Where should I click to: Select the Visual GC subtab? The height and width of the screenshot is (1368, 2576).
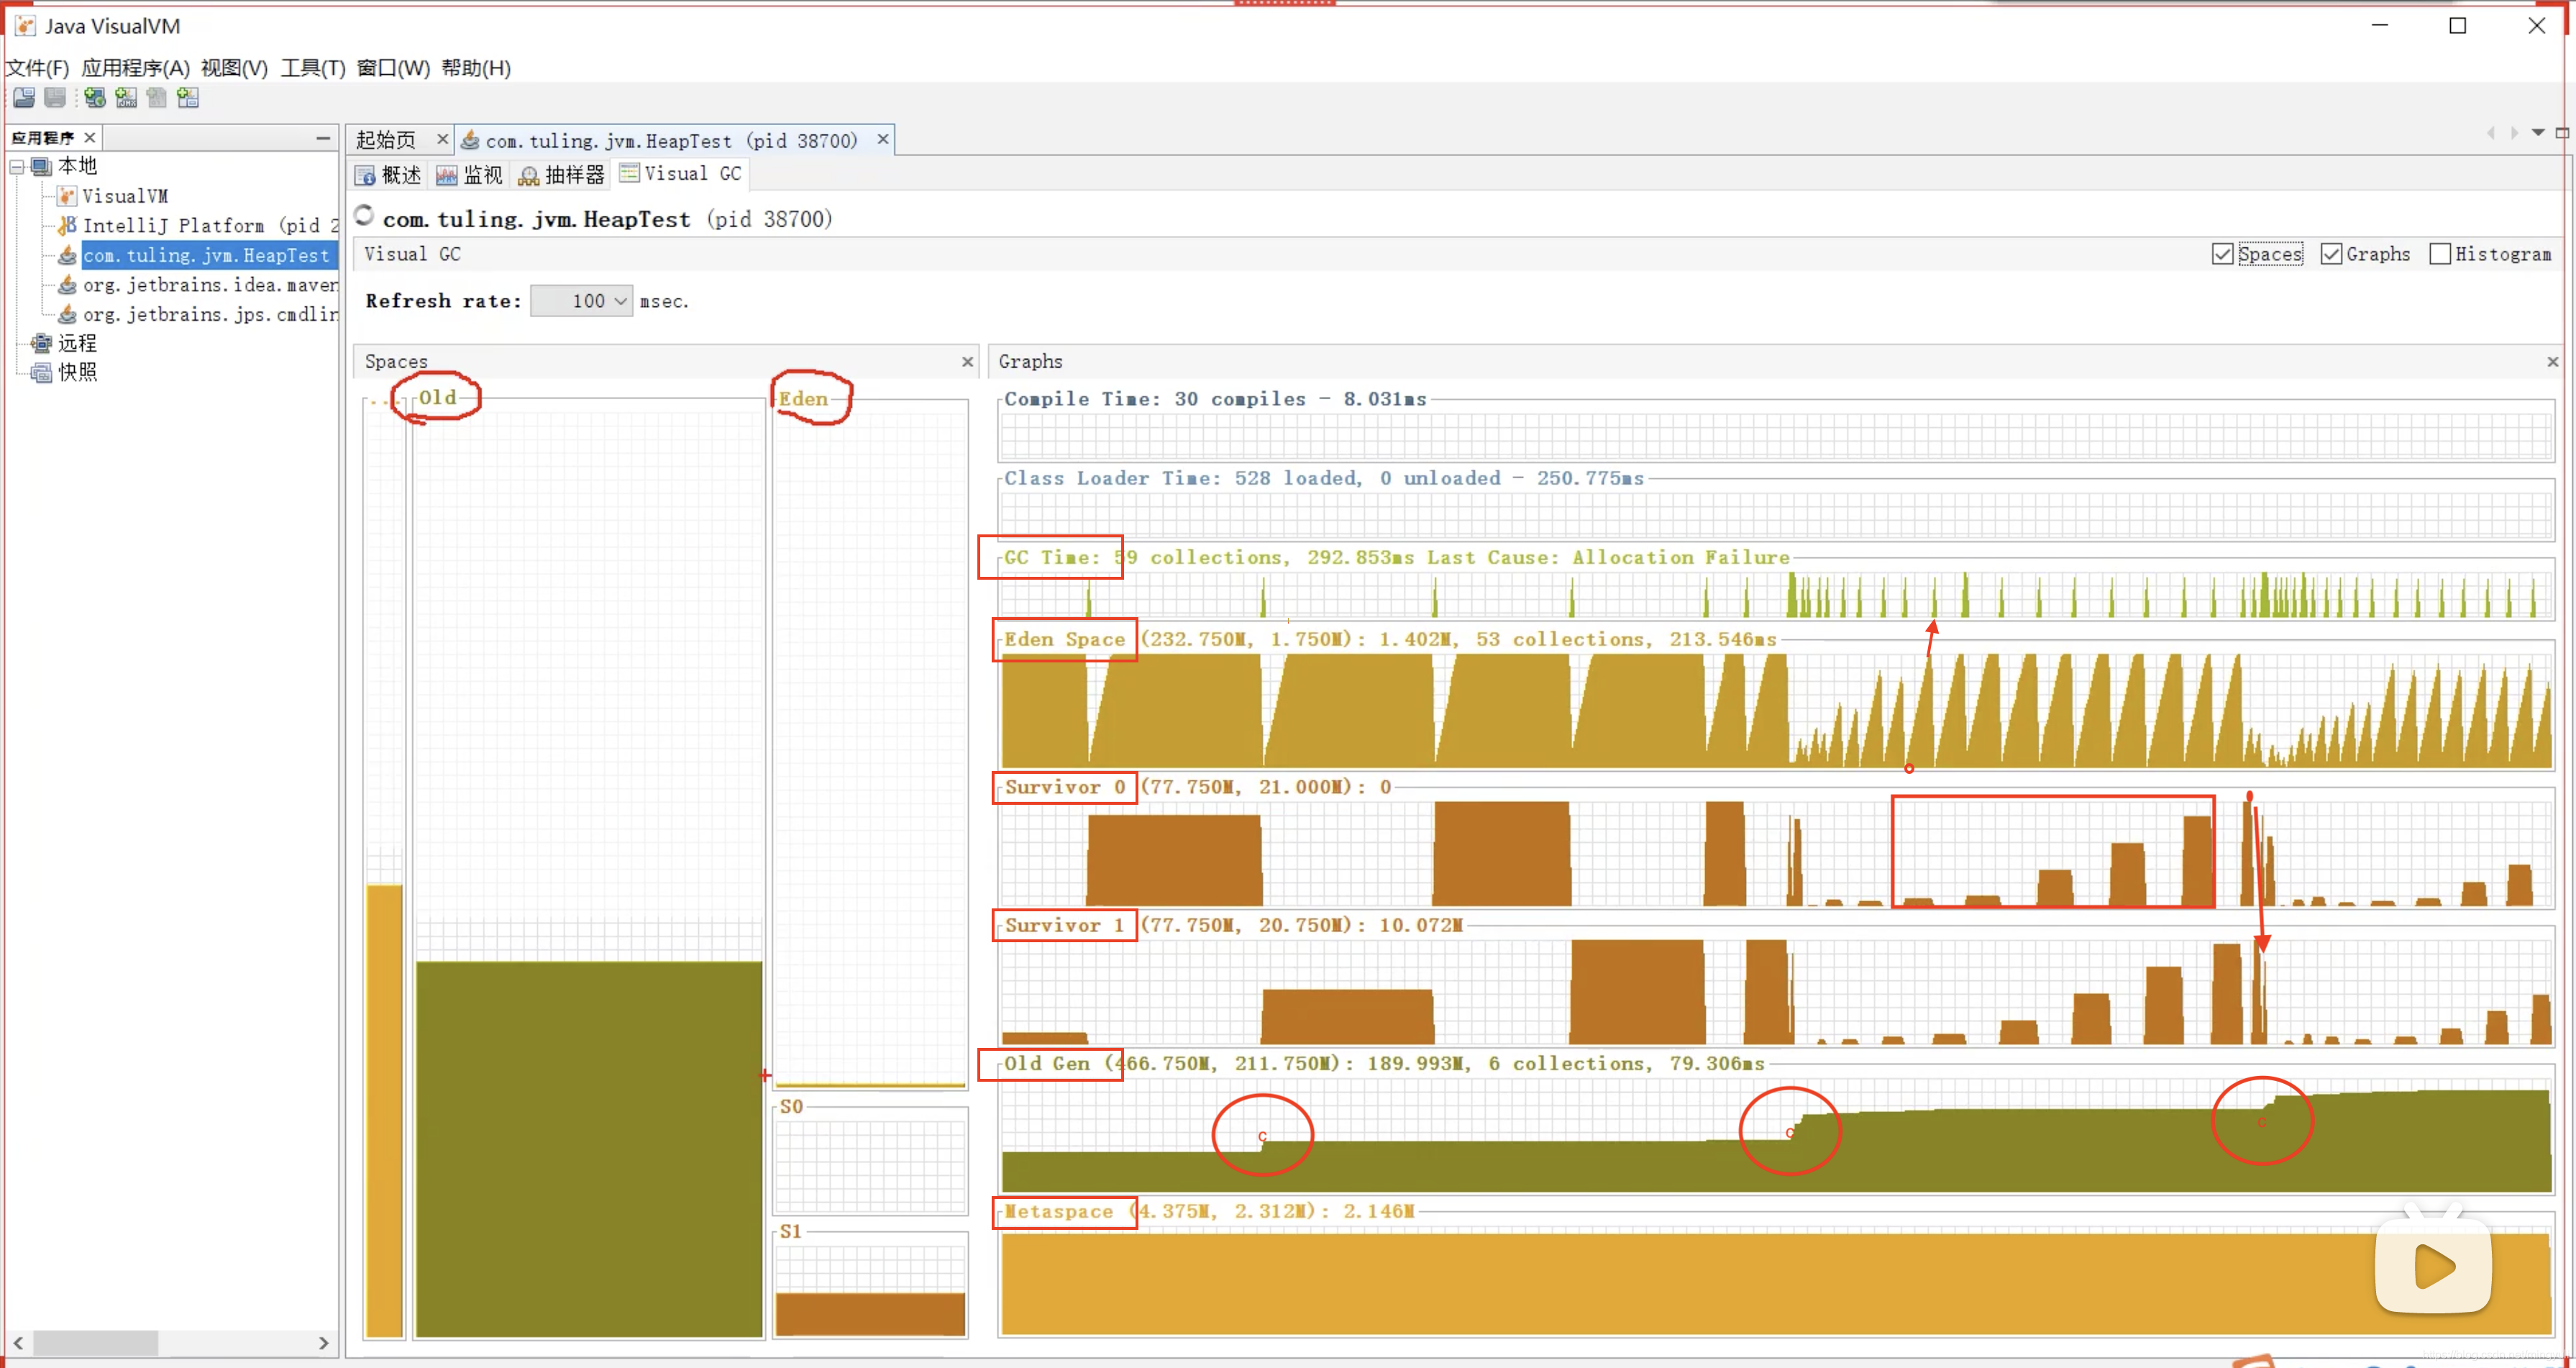point(681,174)
